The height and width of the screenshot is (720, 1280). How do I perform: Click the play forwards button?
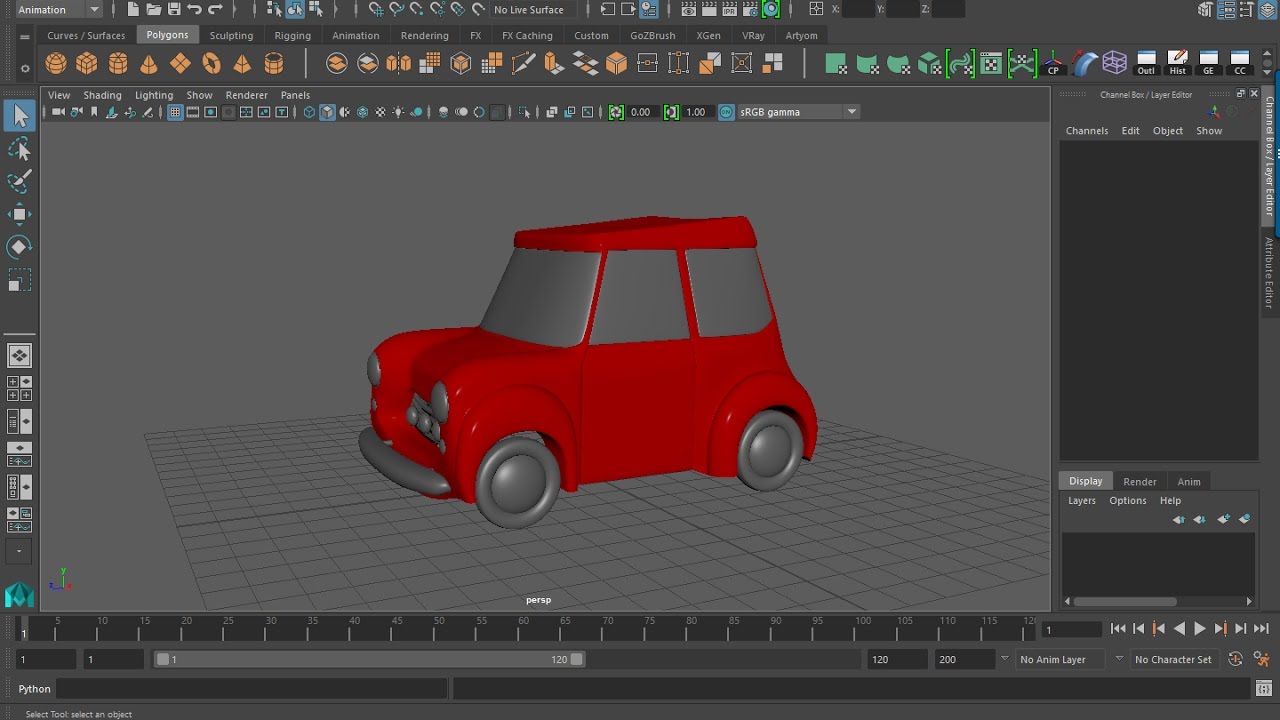1200,629
